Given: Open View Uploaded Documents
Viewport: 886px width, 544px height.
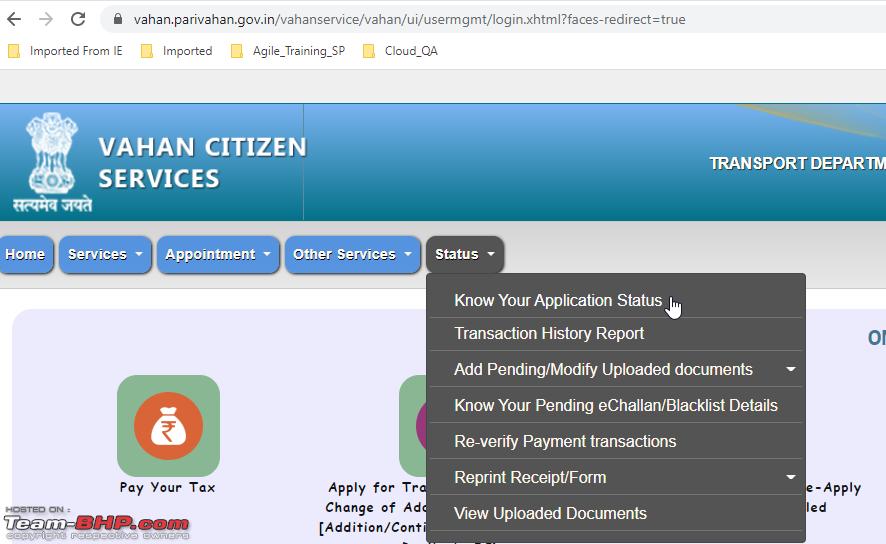Looking at the screenshot, I should (x=616, y=513).
